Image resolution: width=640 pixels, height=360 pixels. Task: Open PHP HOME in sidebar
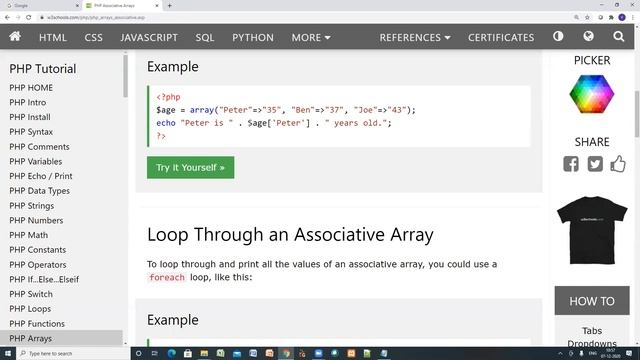point(31,87)
